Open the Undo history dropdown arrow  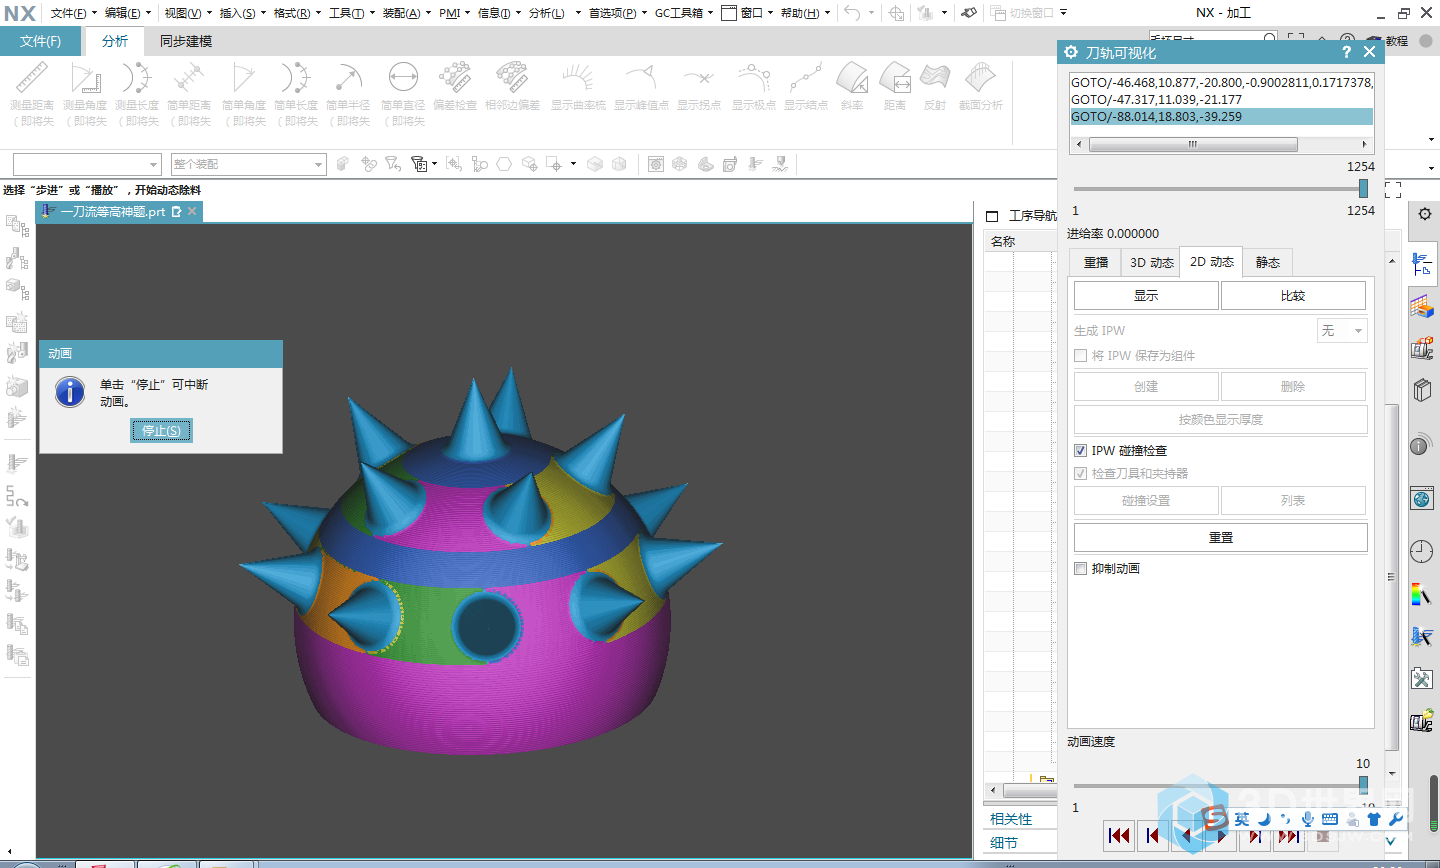872,13
